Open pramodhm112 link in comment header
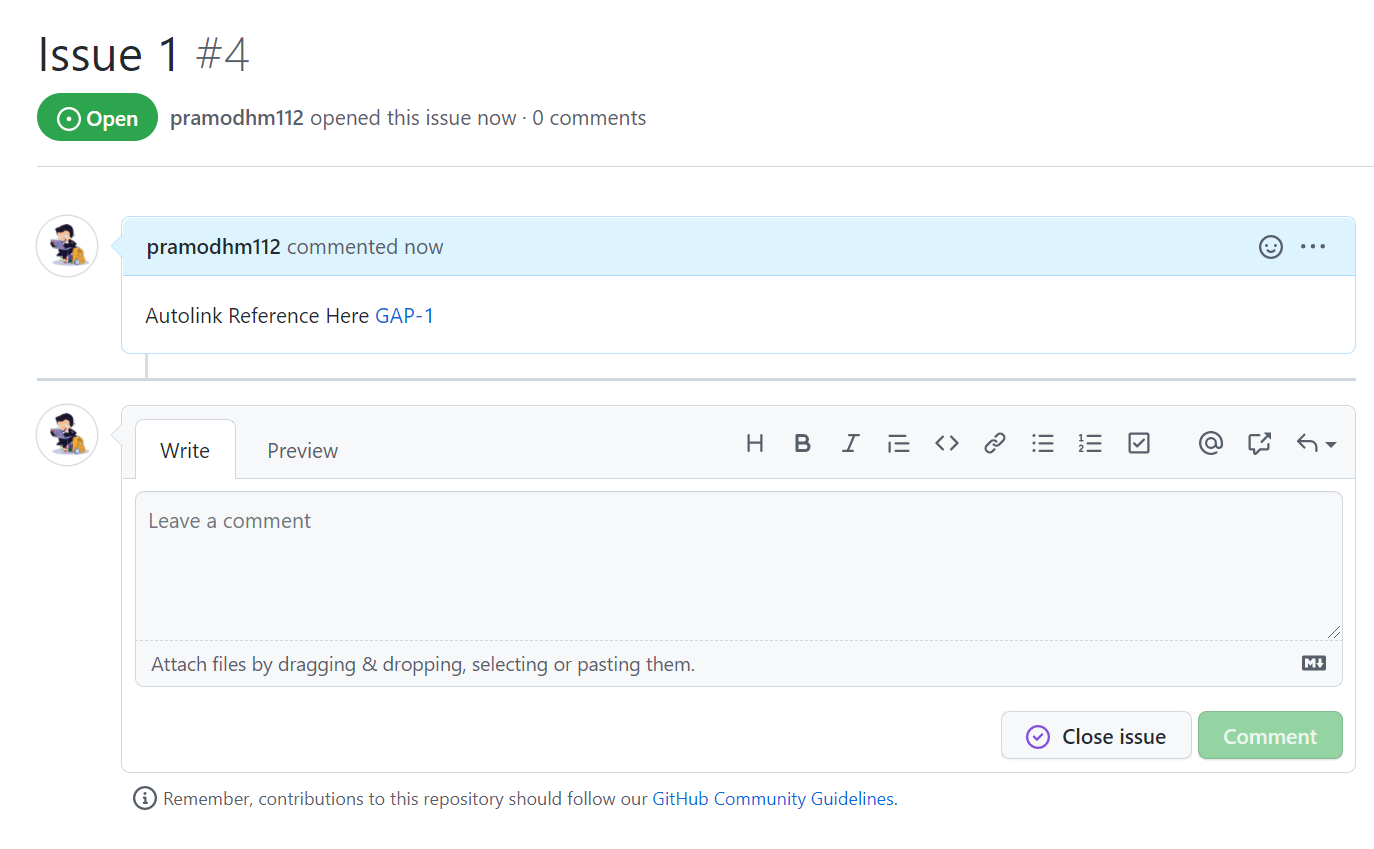Image resolution: width=1374 pixels, height=849 pixels. (214, 247)
